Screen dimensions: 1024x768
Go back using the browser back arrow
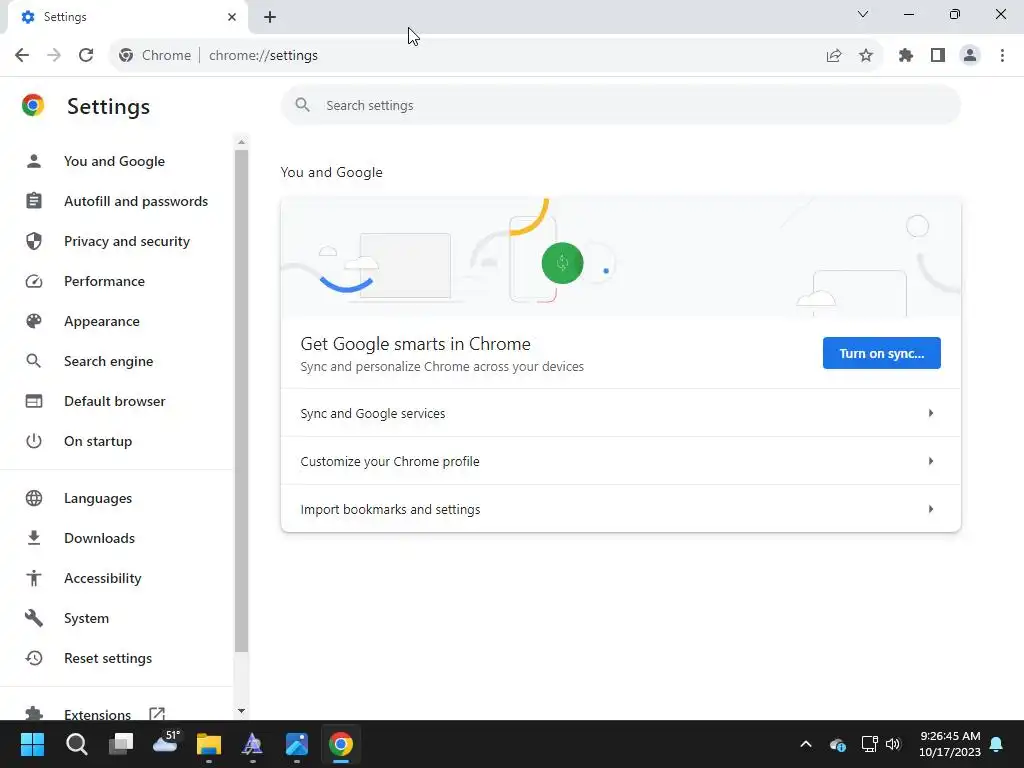[x=22, y=56]
